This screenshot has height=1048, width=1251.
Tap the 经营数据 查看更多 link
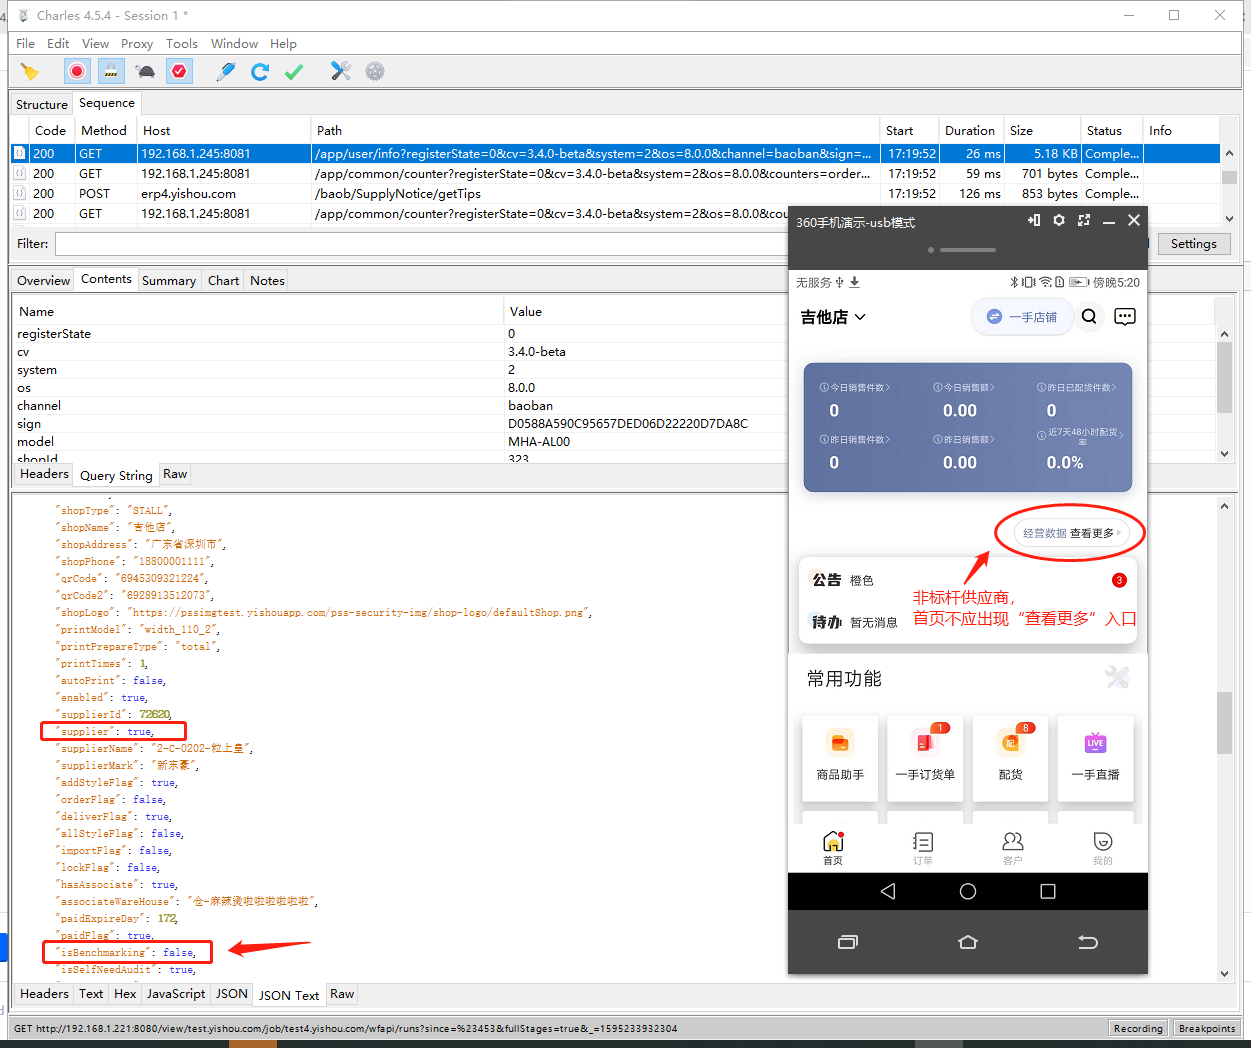tap(1070, 533)
